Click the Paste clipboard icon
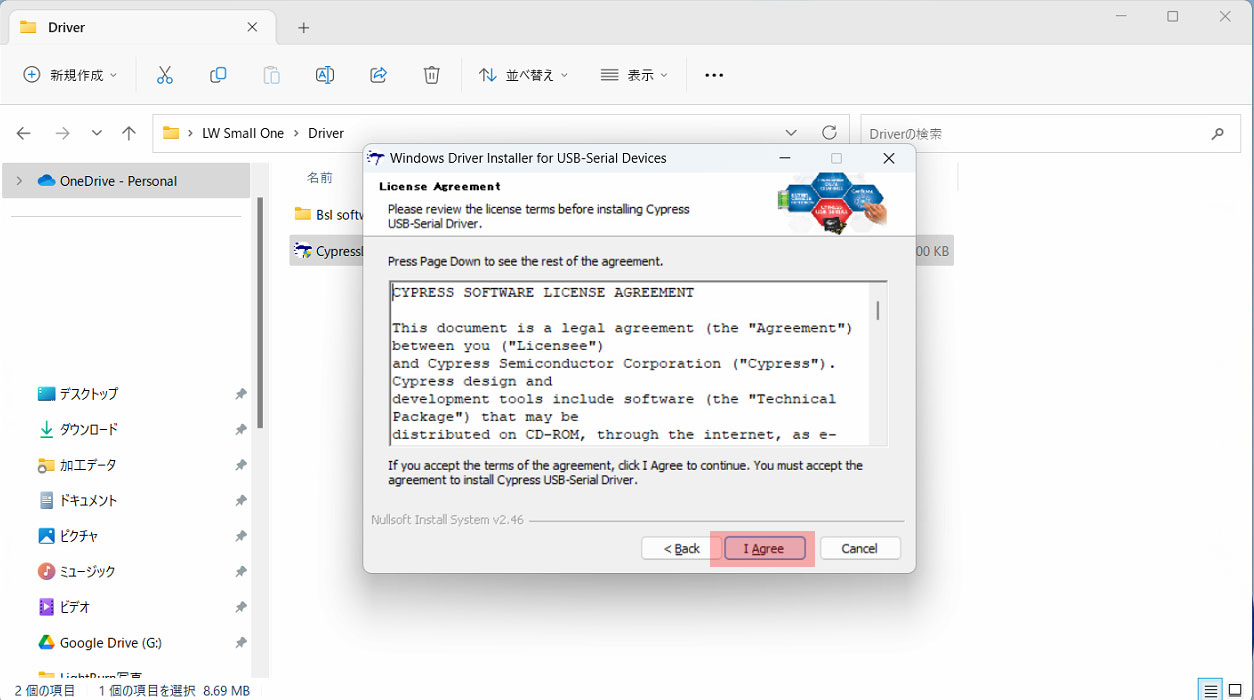This screenshot has height=700, width=1254. click(271, 75)
